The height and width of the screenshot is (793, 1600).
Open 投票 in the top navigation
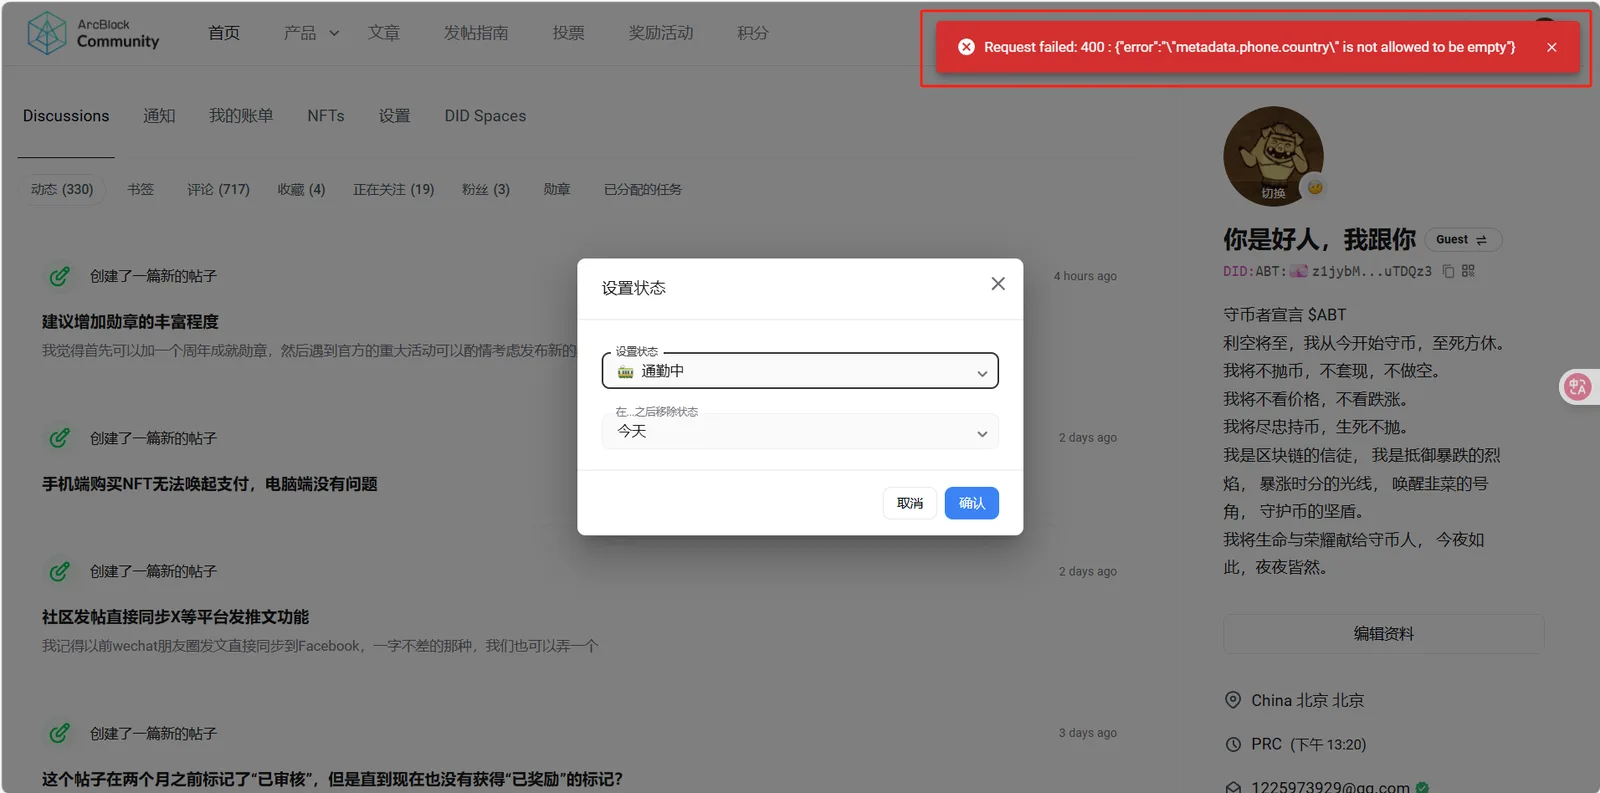(569, 33)
